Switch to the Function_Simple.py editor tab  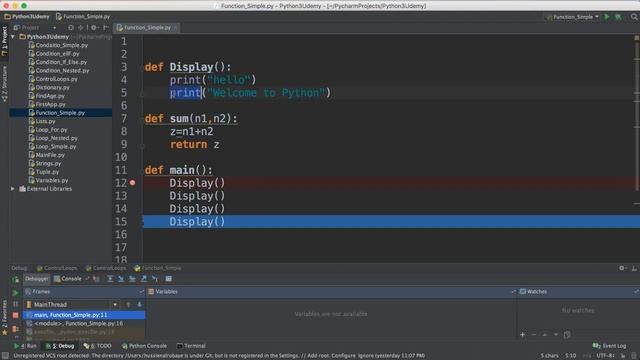147,28
